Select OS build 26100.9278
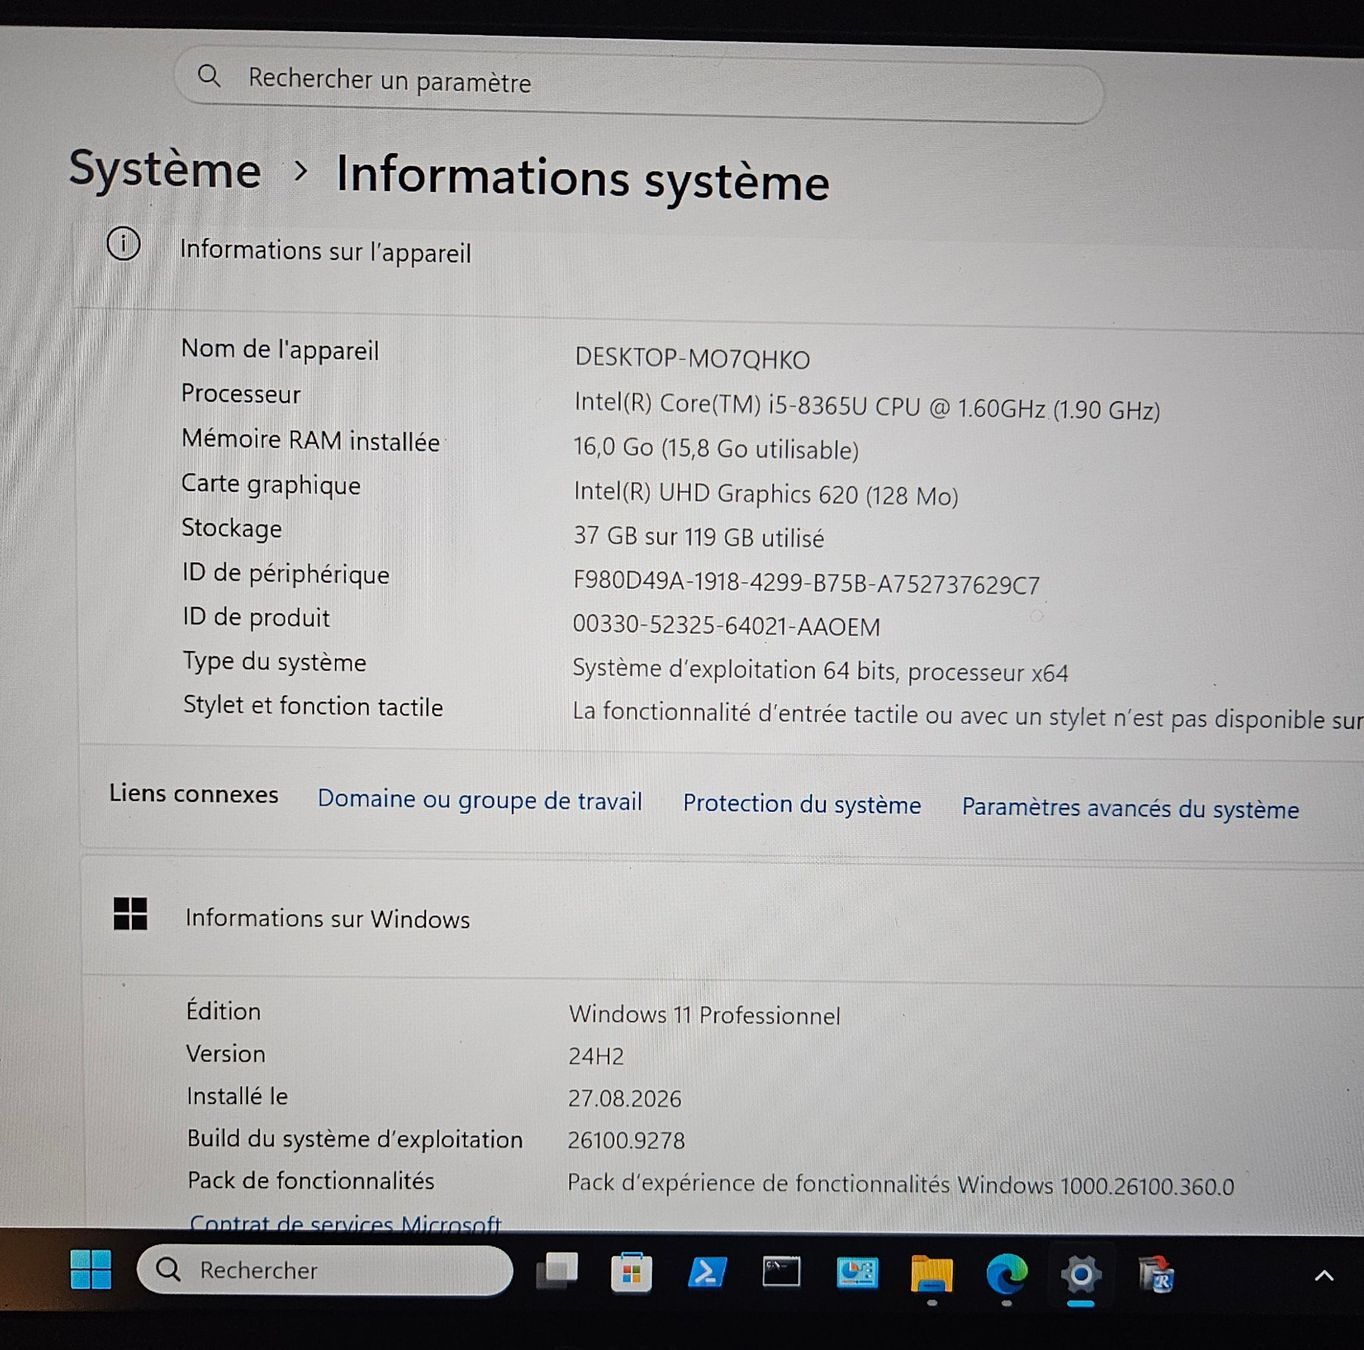The image size is (1364, 1350). click(x=626, y=1140)
